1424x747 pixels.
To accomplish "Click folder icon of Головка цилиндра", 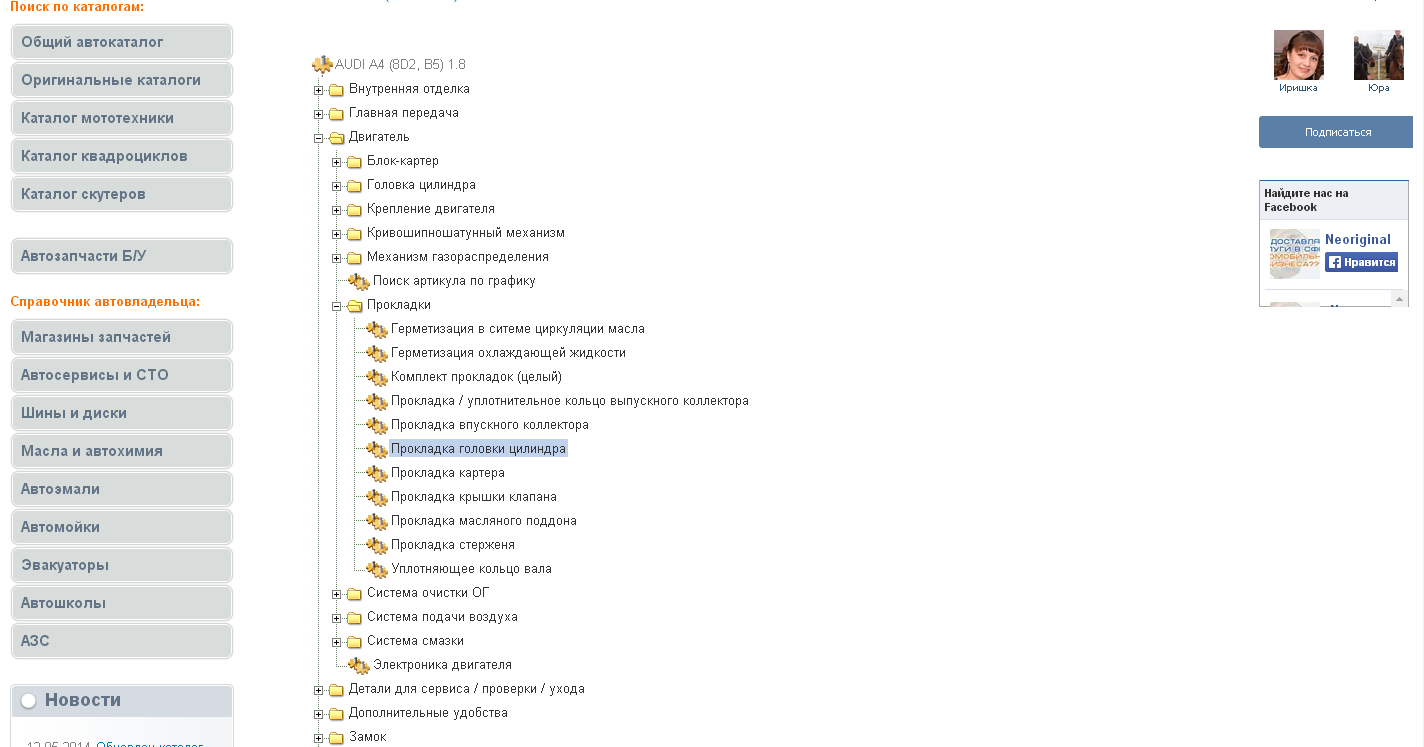I will coord(354,186).
